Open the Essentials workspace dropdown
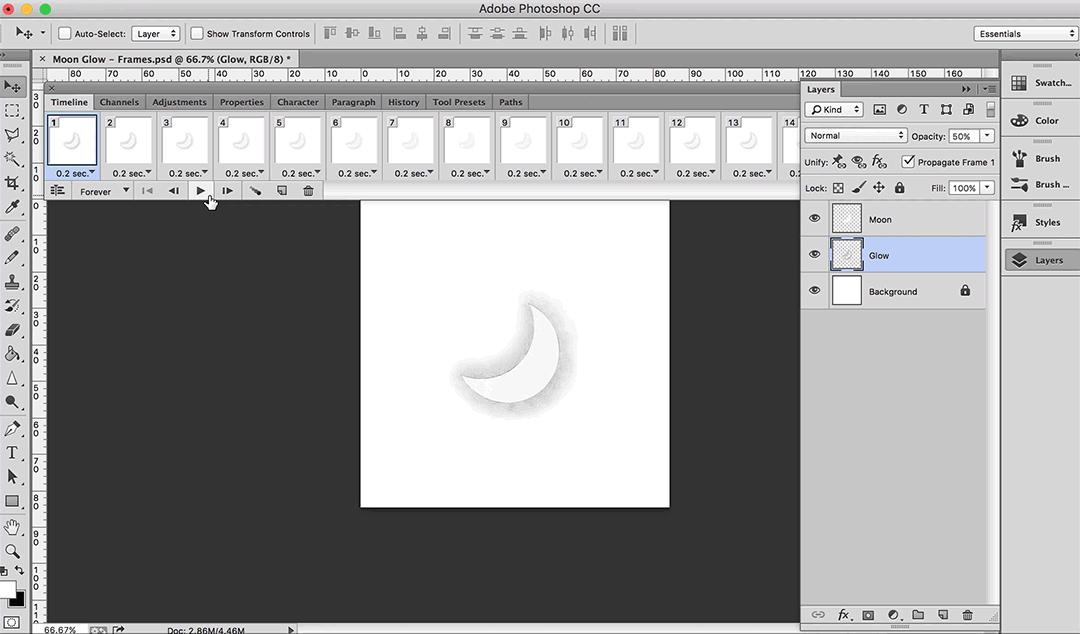Screen dimensions: 1080x634 tap(1025, 34)
